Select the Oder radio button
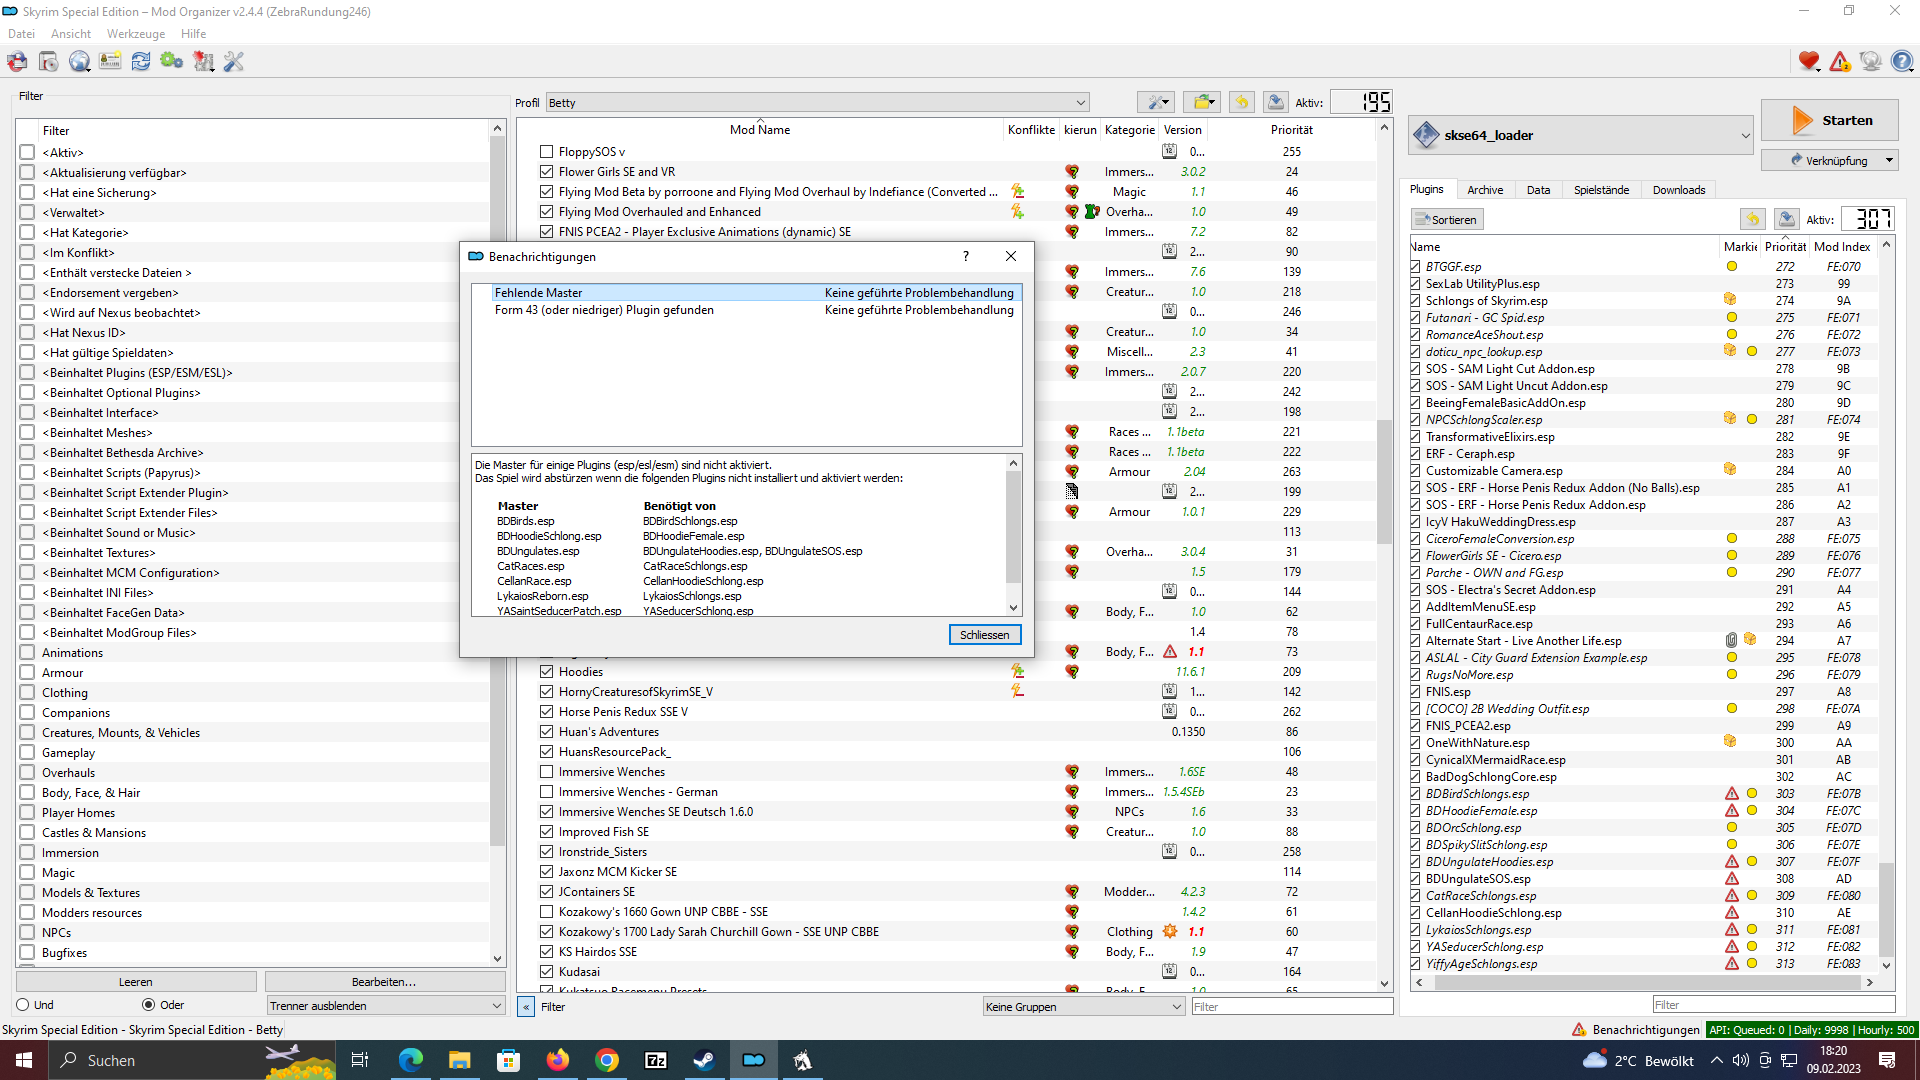Viewport: 1920px width, 1080px height. point(149,1005)
